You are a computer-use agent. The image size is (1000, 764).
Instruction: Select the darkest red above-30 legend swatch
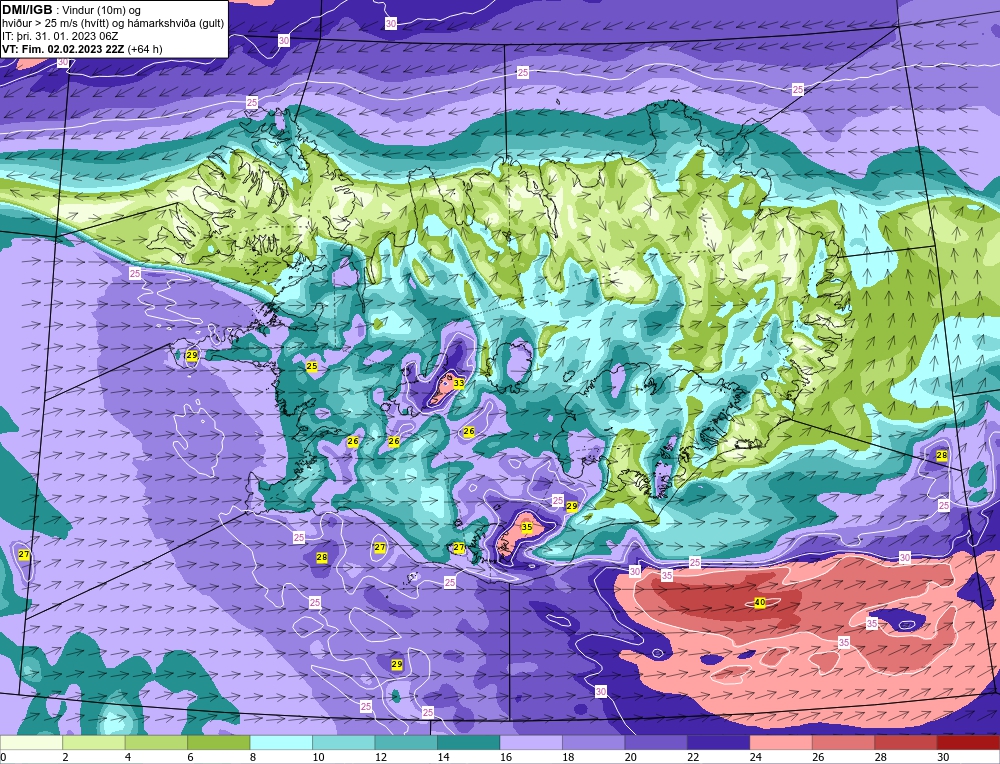point(969,742)
